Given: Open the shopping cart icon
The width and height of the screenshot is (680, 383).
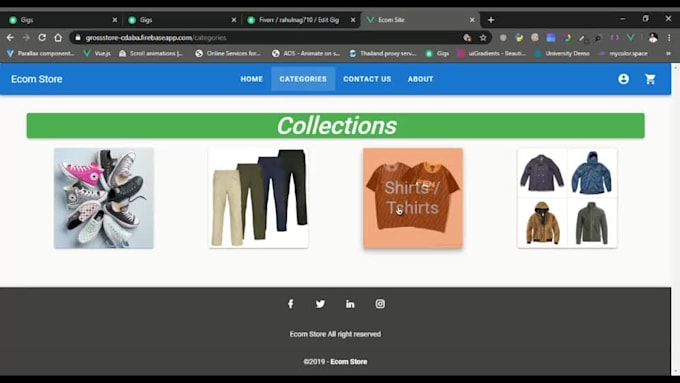Looking at the screenshot, I should click(650, 79).
